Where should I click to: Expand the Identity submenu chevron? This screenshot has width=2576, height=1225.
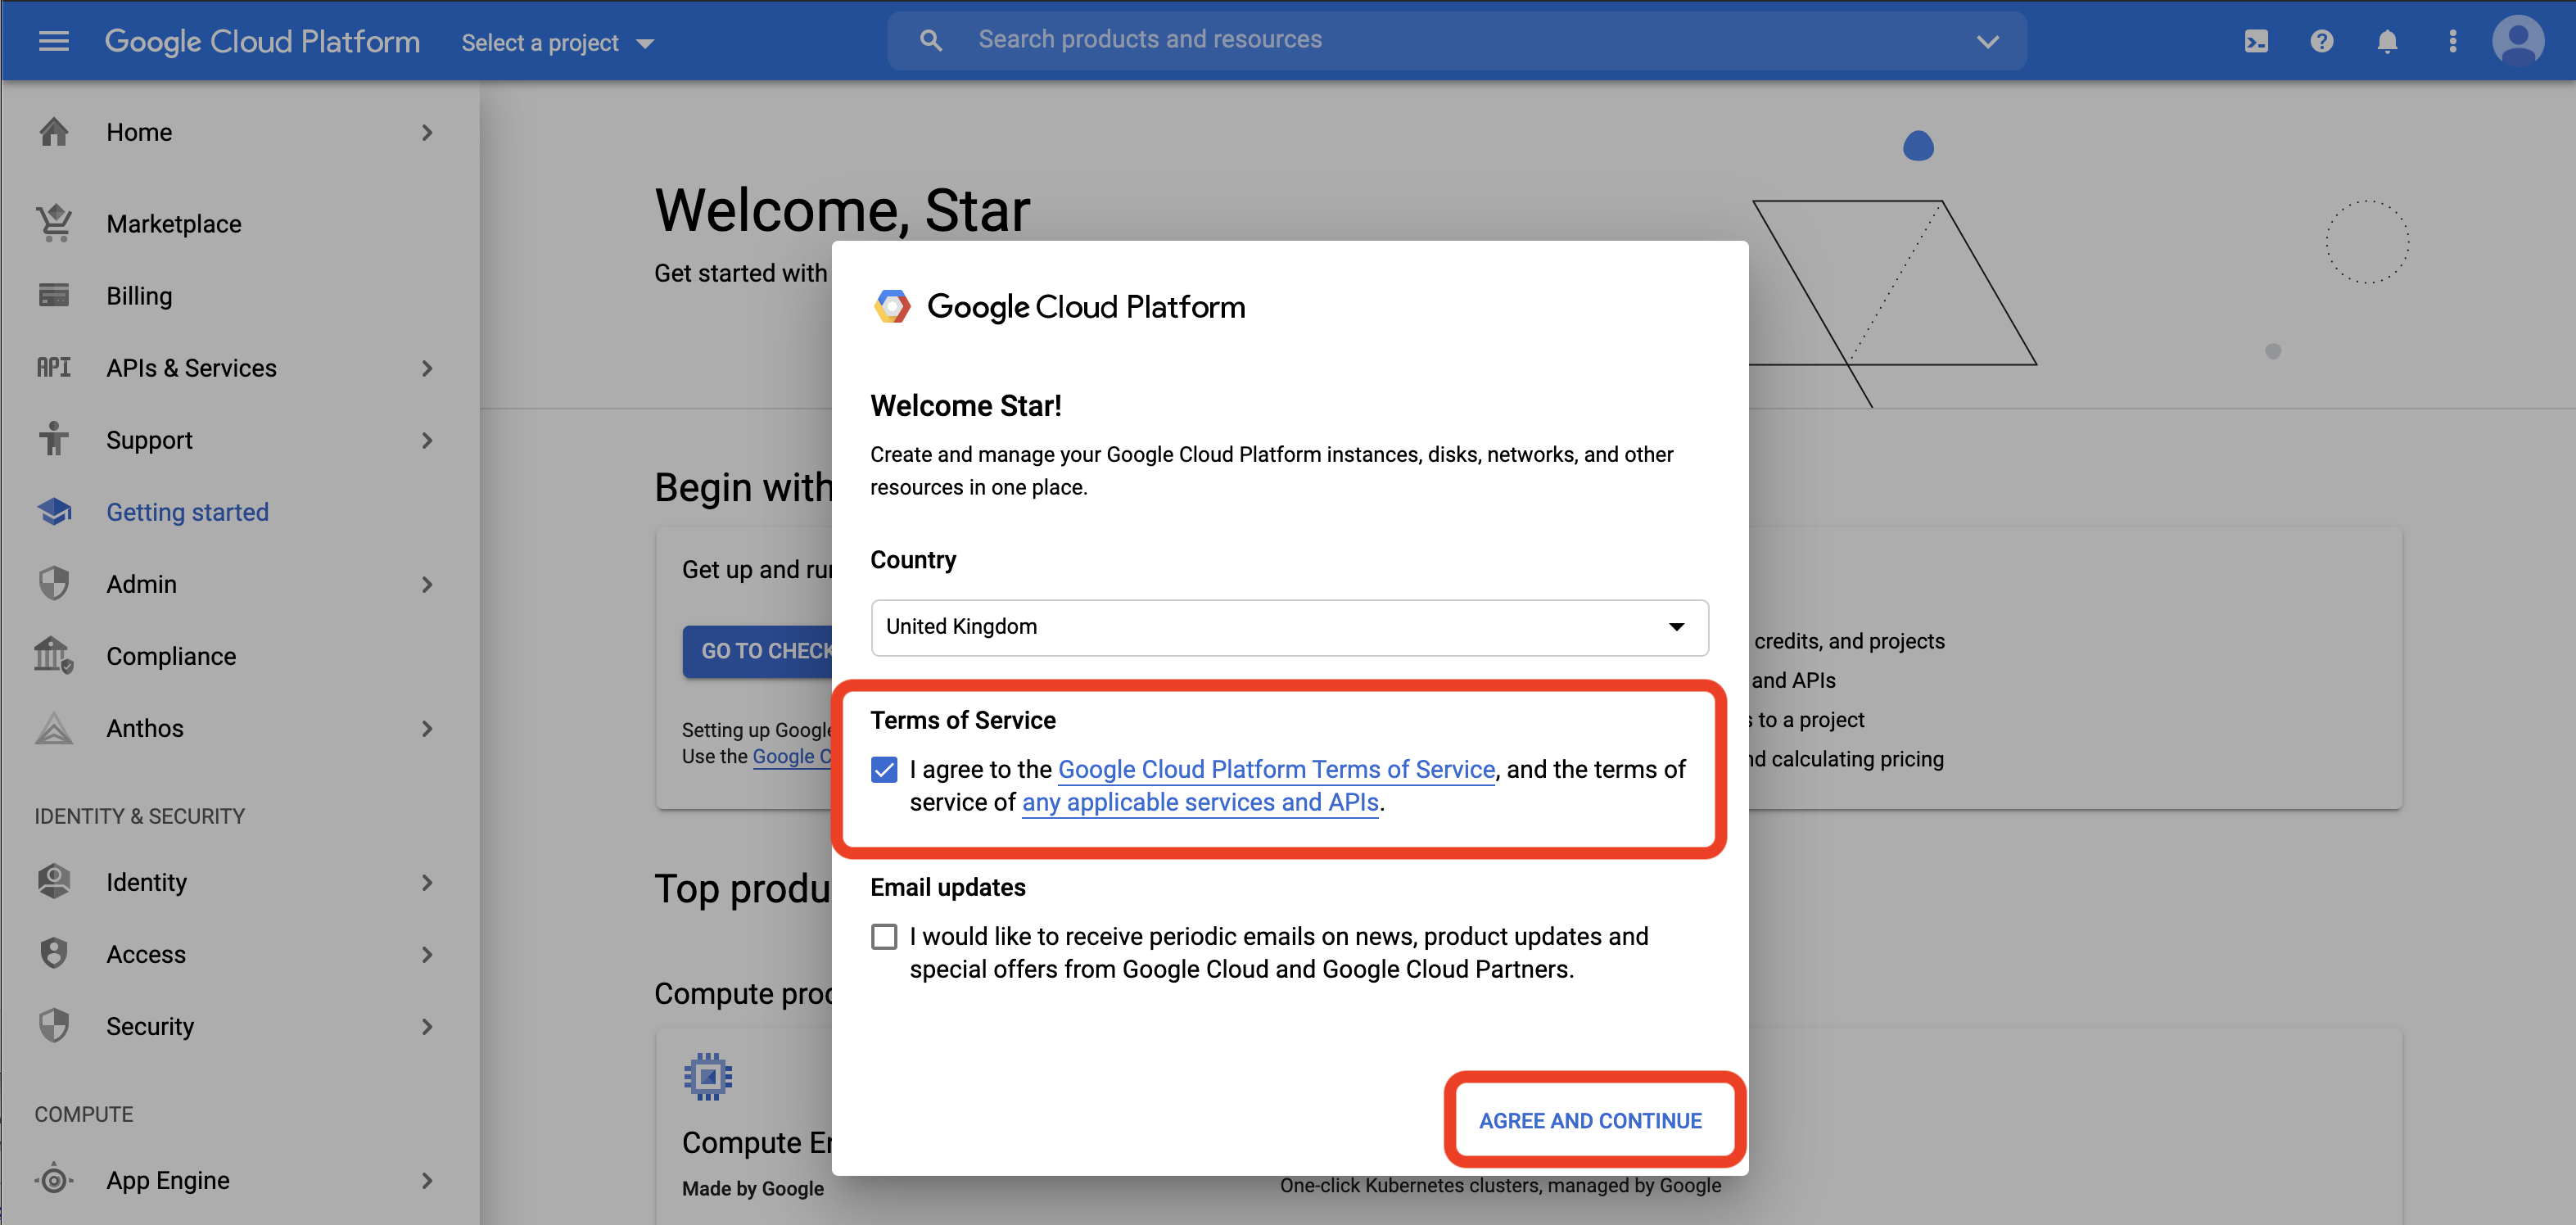(x=427, y=882)
